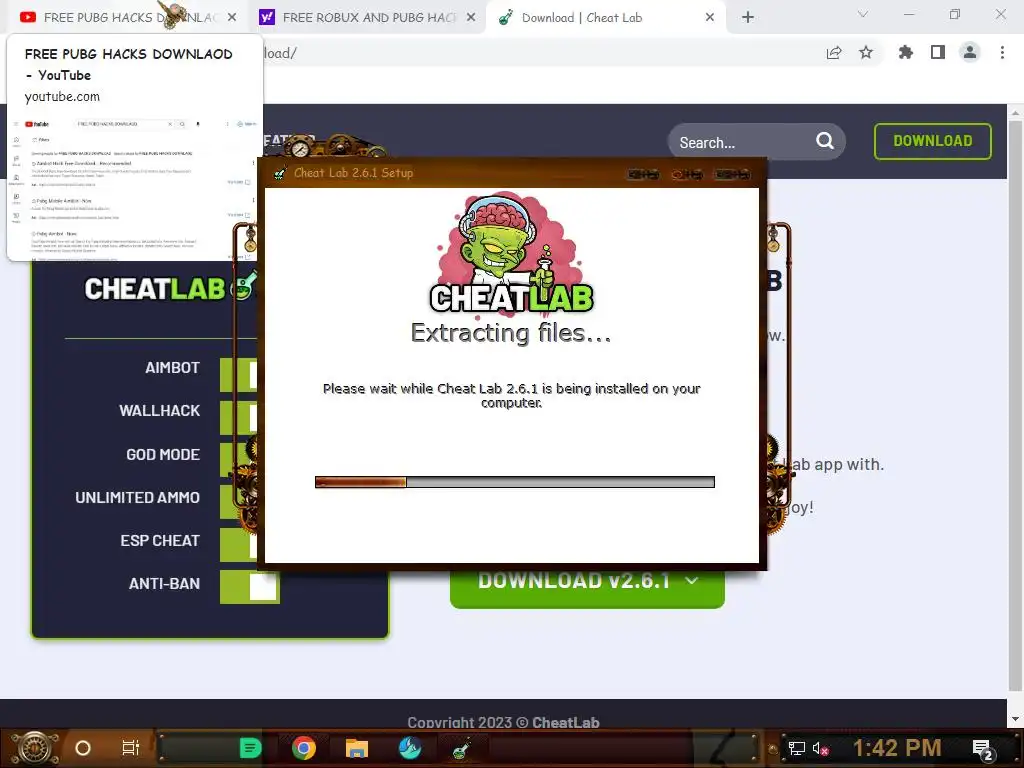Viewport: 1024px width, 768px height.
Task: Click the ANTI-BAN label text
Action: pos(164,584)
